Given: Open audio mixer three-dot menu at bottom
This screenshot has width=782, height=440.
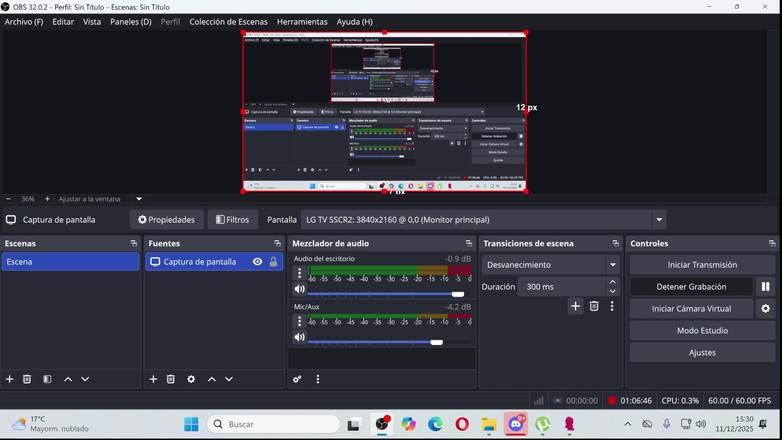Looking at the screenshot, I should click(x=318, y=379).
